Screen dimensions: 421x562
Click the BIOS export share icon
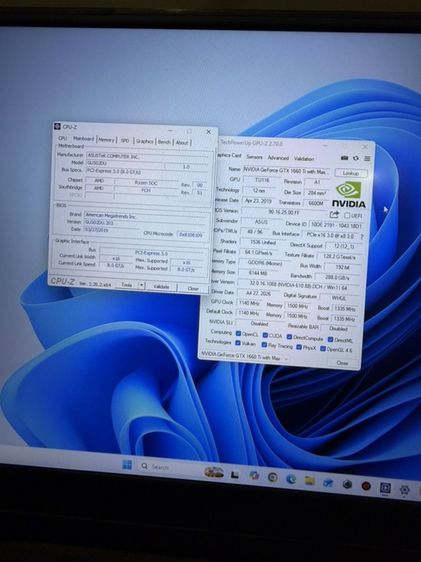pyautogui.click(x=334, y=214)
